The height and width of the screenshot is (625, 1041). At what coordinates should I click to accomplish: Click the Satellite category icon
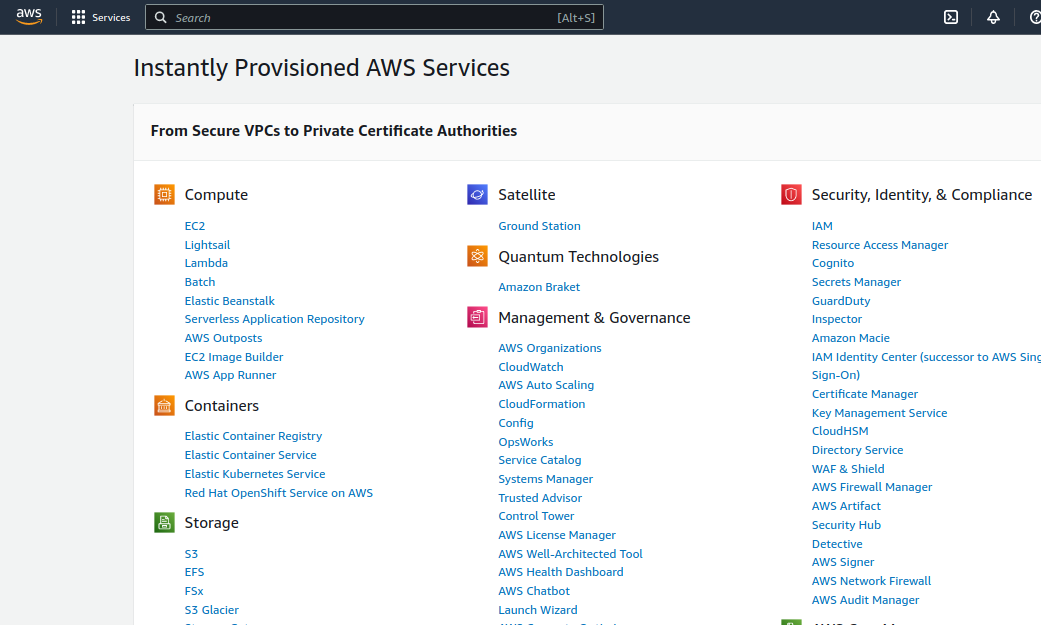(477, 195)
